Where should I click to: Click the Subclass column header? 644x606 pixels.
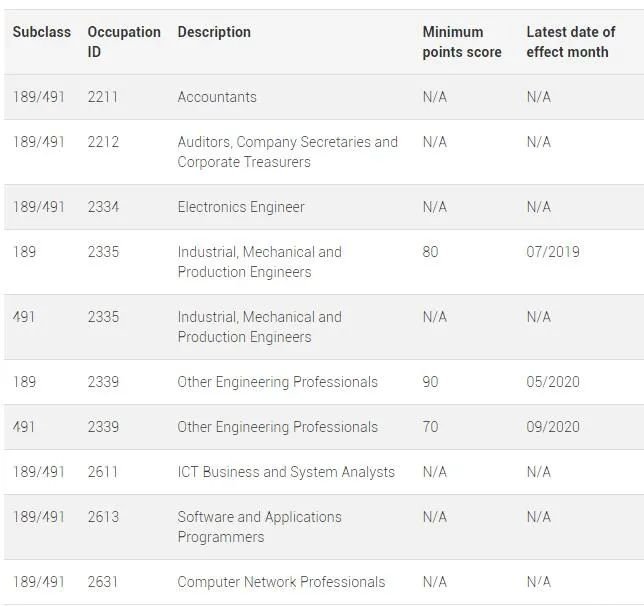41,32
